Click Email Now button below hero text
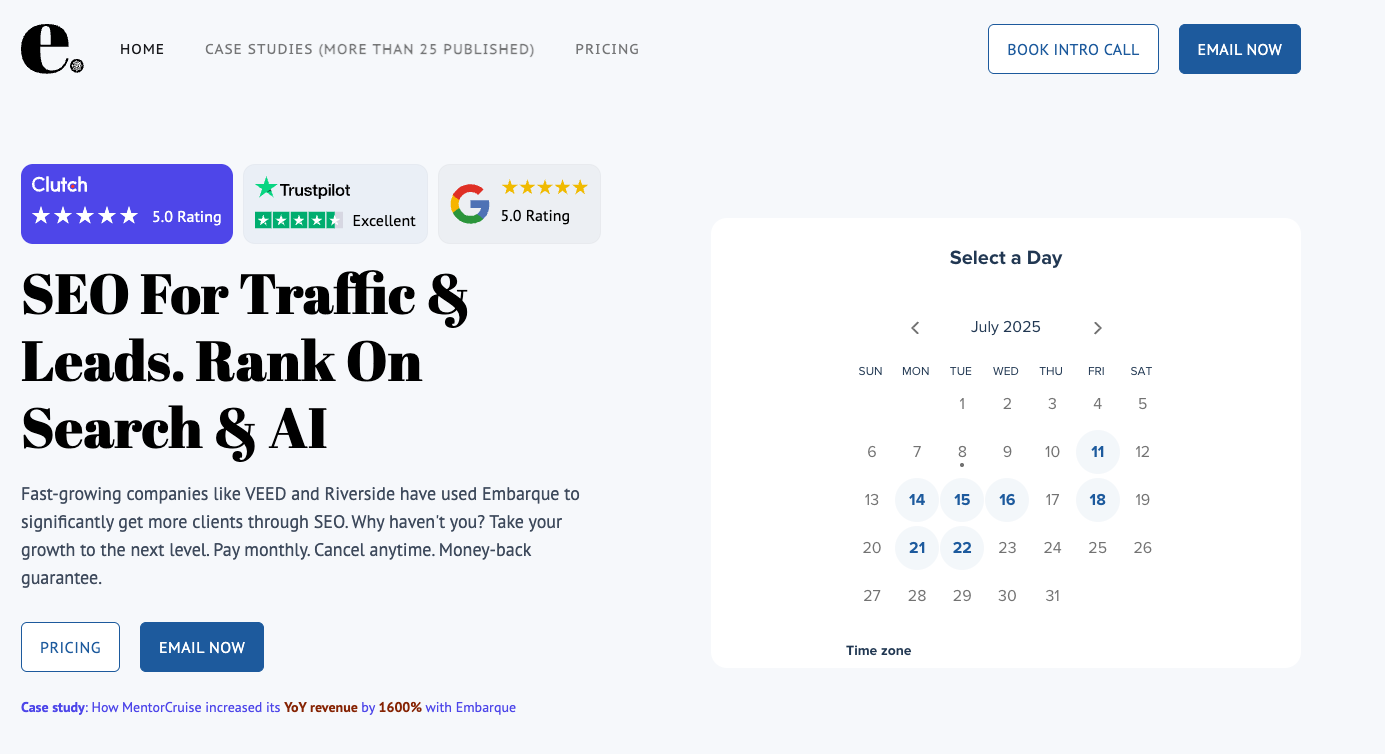The height and width of the screenshot is (754, 1385). (x=202, y=647)
